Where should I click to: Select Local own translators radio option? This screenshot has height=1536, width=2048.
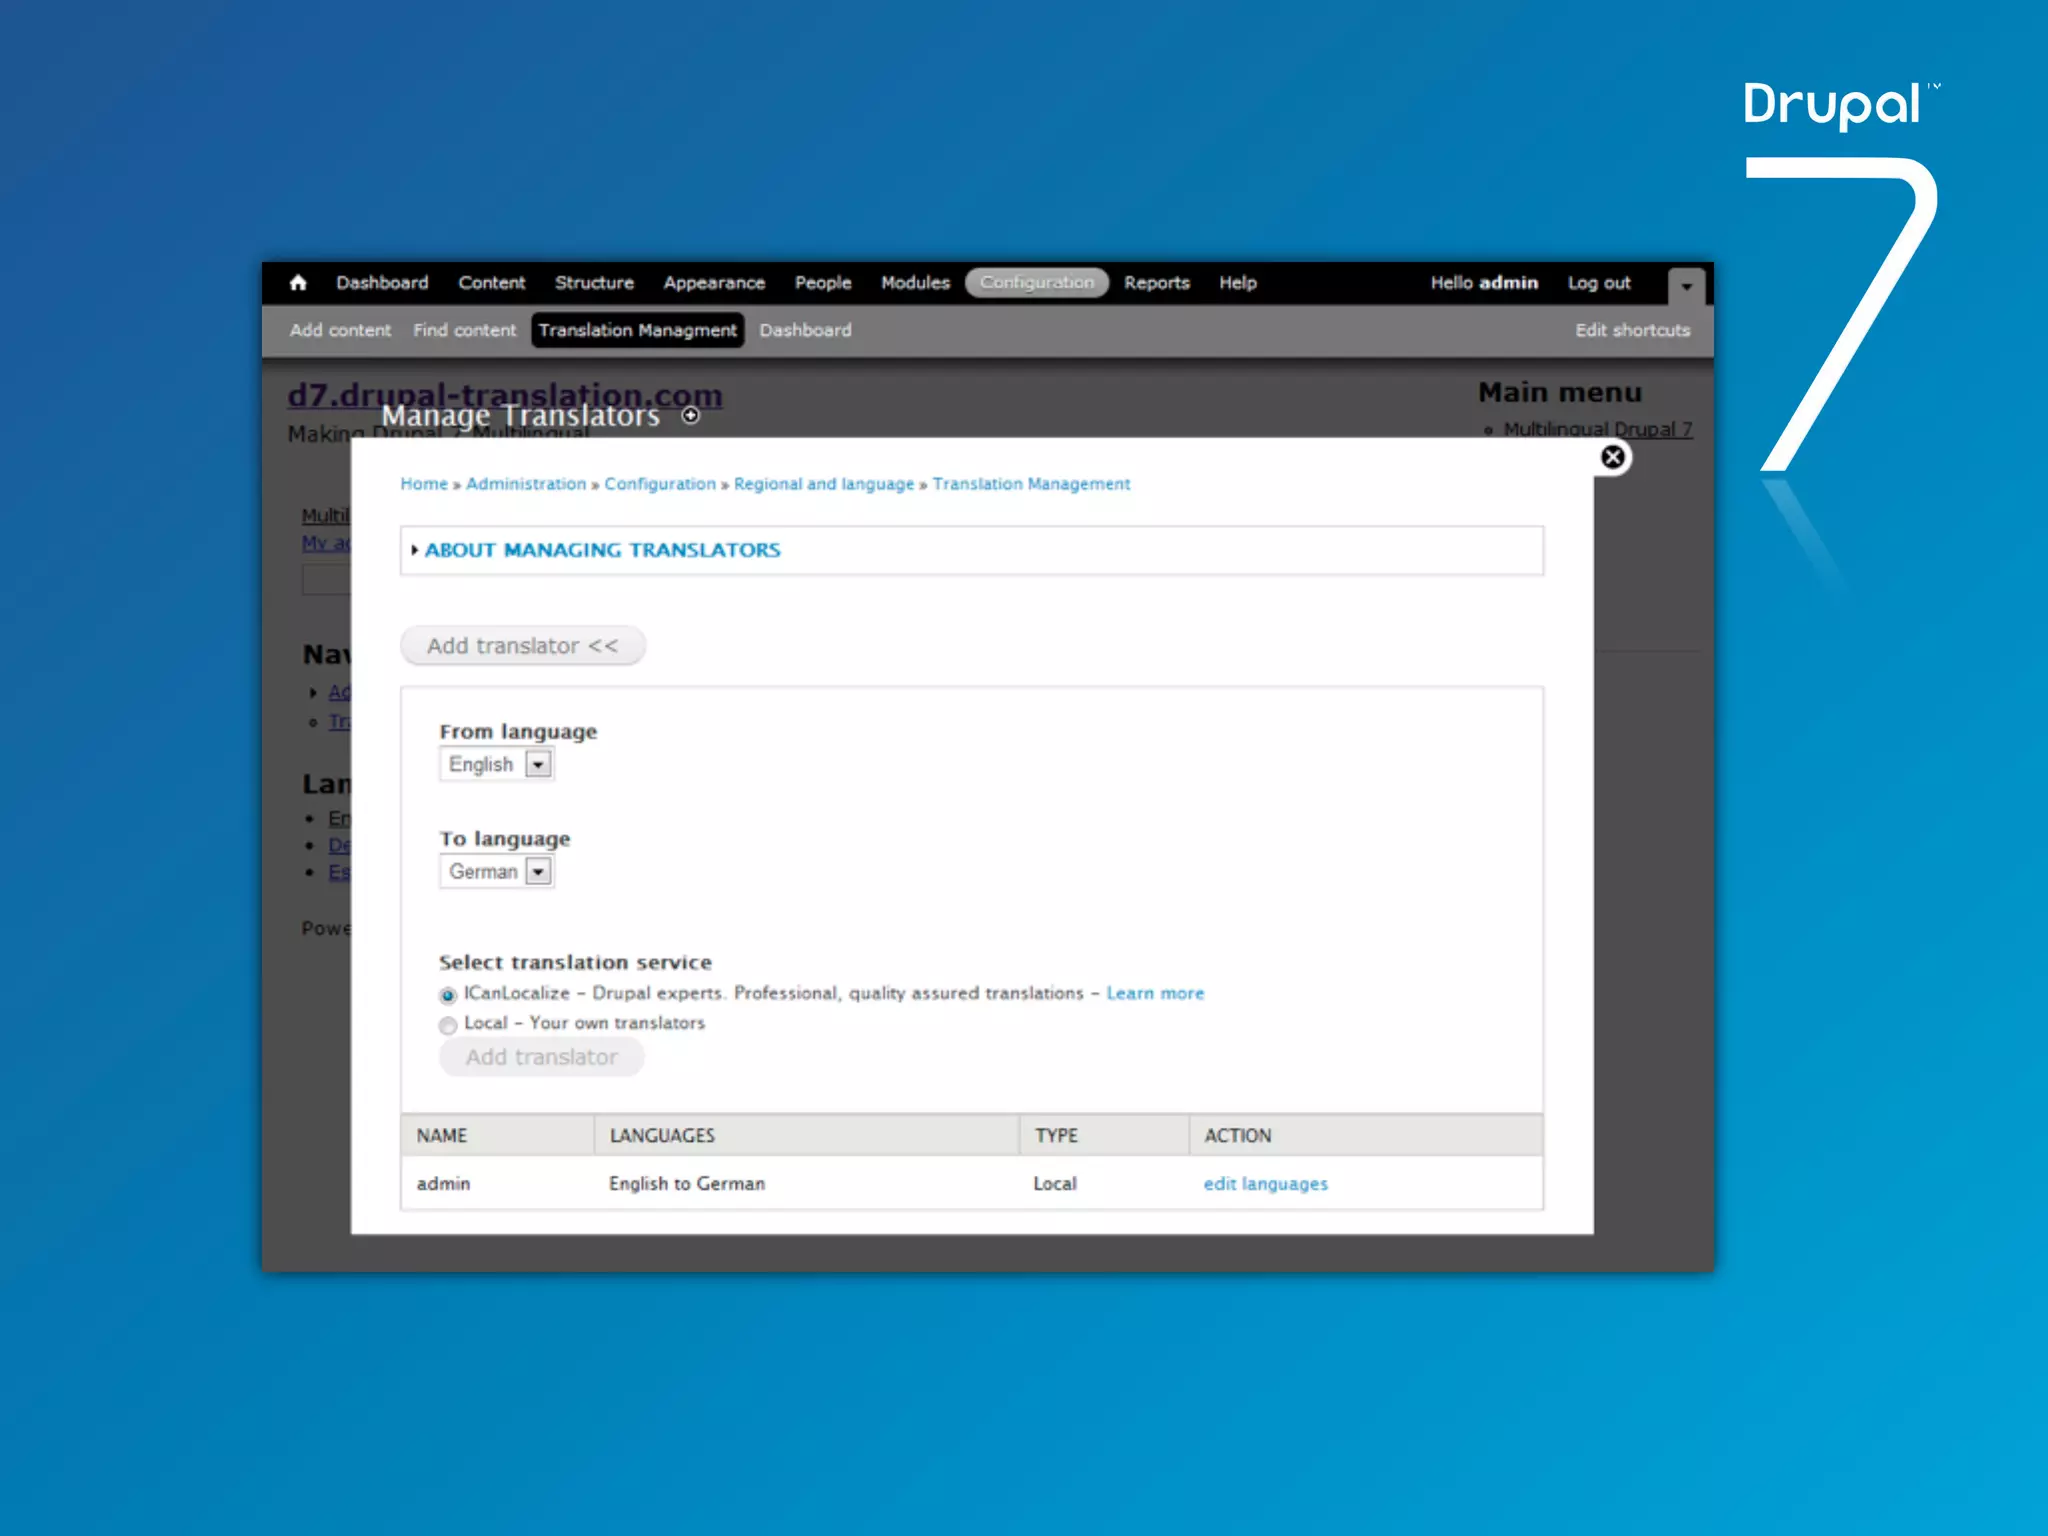coord(448,1025)
